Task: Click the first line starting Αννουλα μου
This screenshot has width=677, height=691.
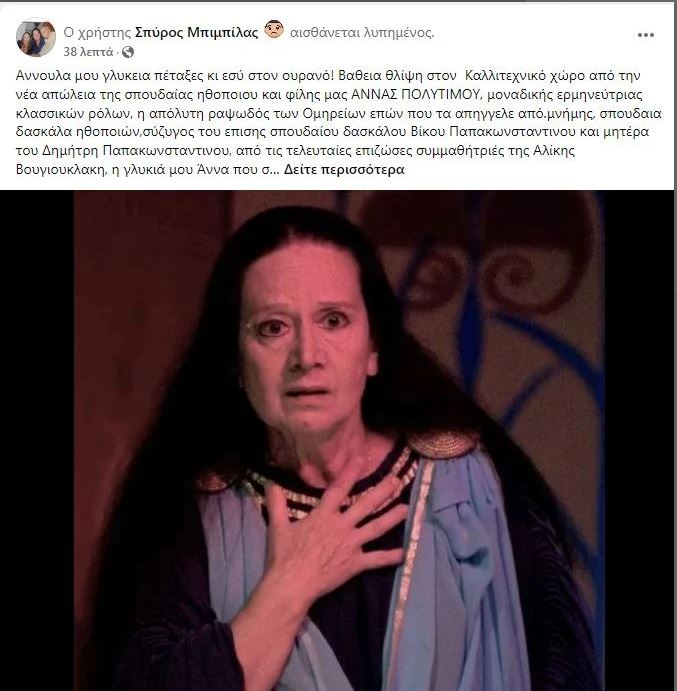Action: 328,75
